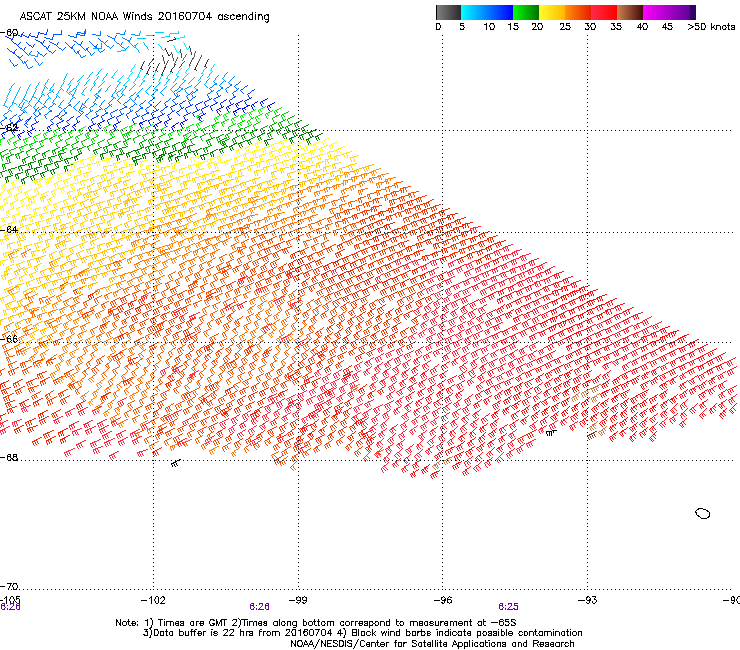The height and width of the screenshot is (650, 740).
Task: Select the brown 35-40 knots color segment
Action: tap(630, 12)
